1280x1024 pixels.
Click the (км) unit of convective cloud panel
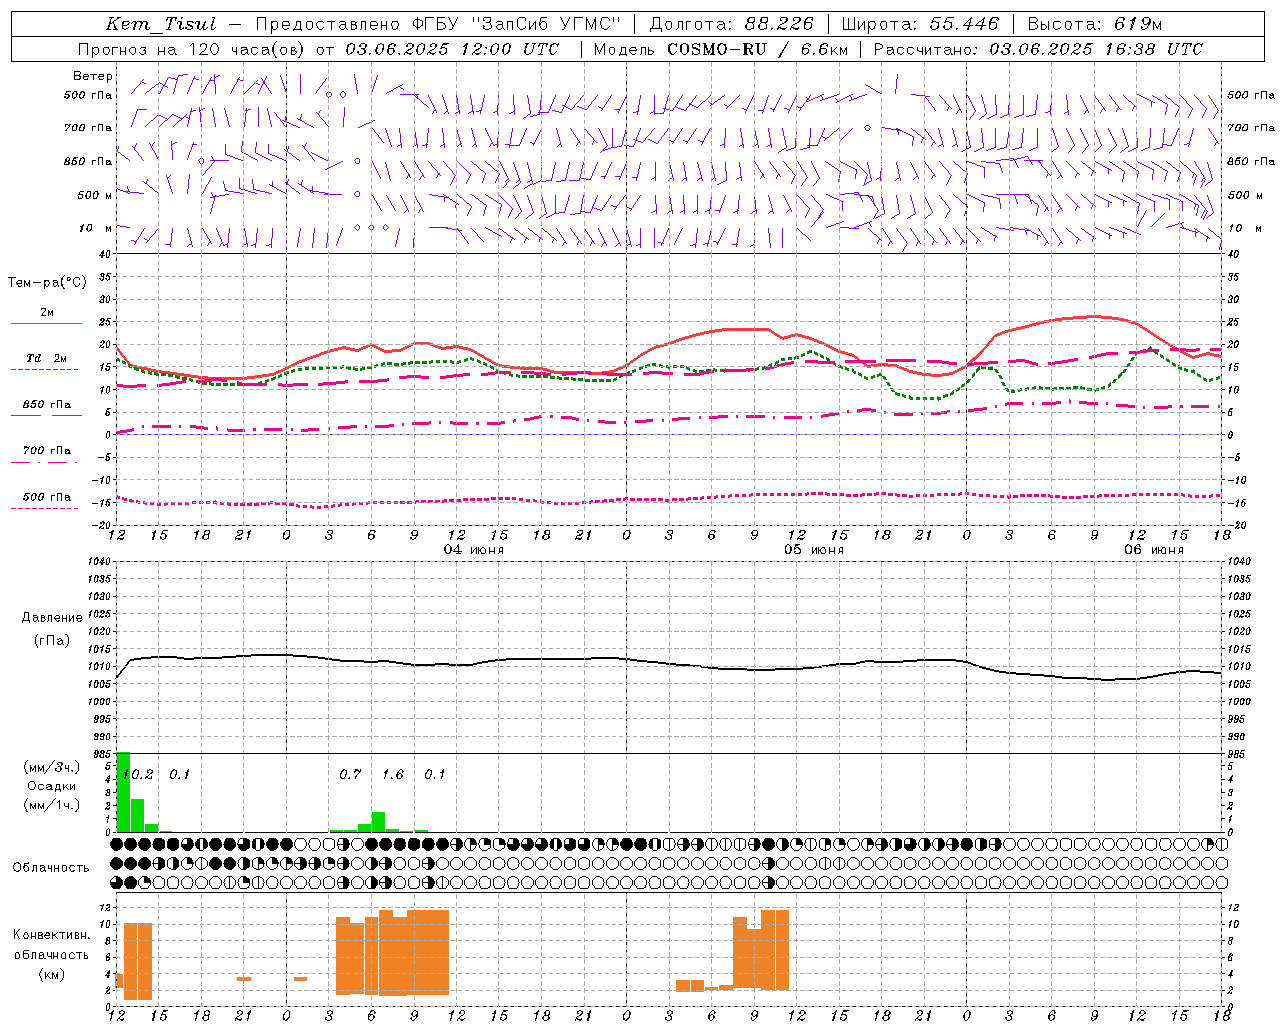(x=51, y=974)
